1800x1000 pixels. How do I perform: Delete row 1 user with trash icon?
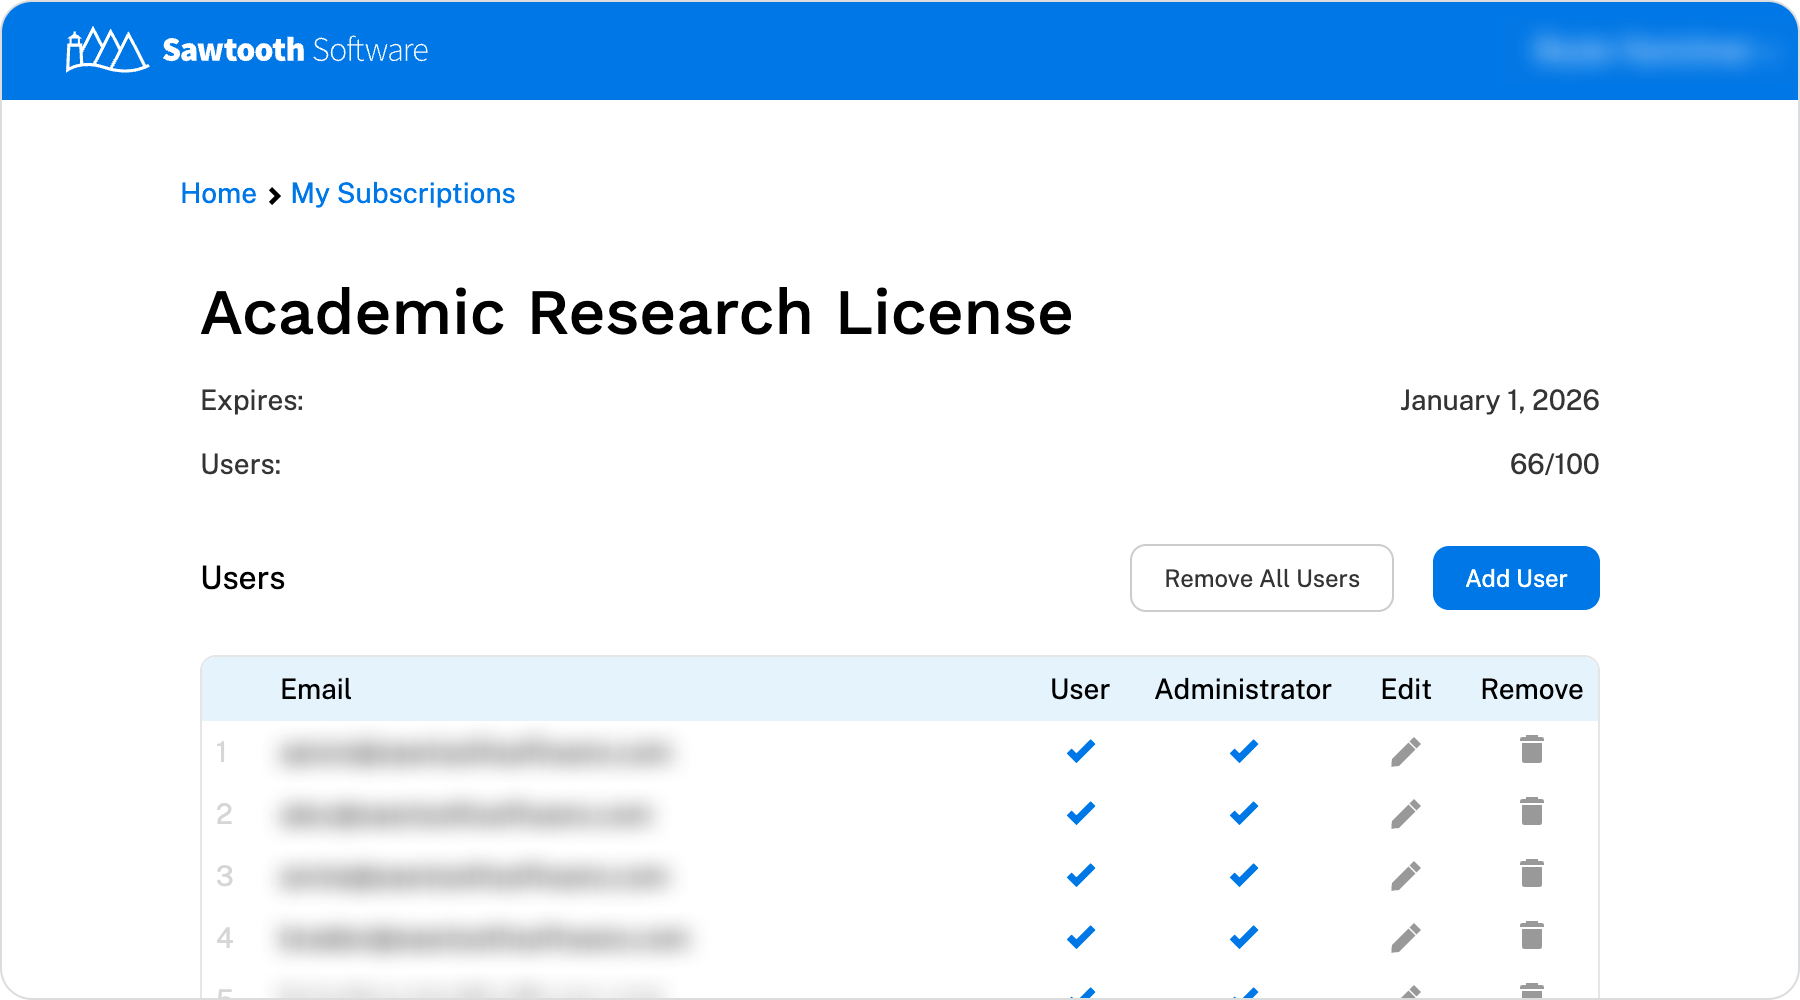click(x=1531, y=750)
